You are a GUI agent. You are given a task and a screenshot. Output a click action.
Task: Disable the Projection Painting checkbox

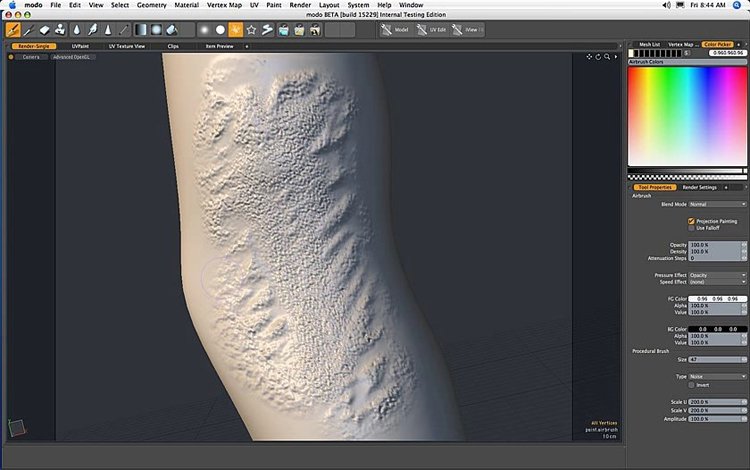[691, 221]
